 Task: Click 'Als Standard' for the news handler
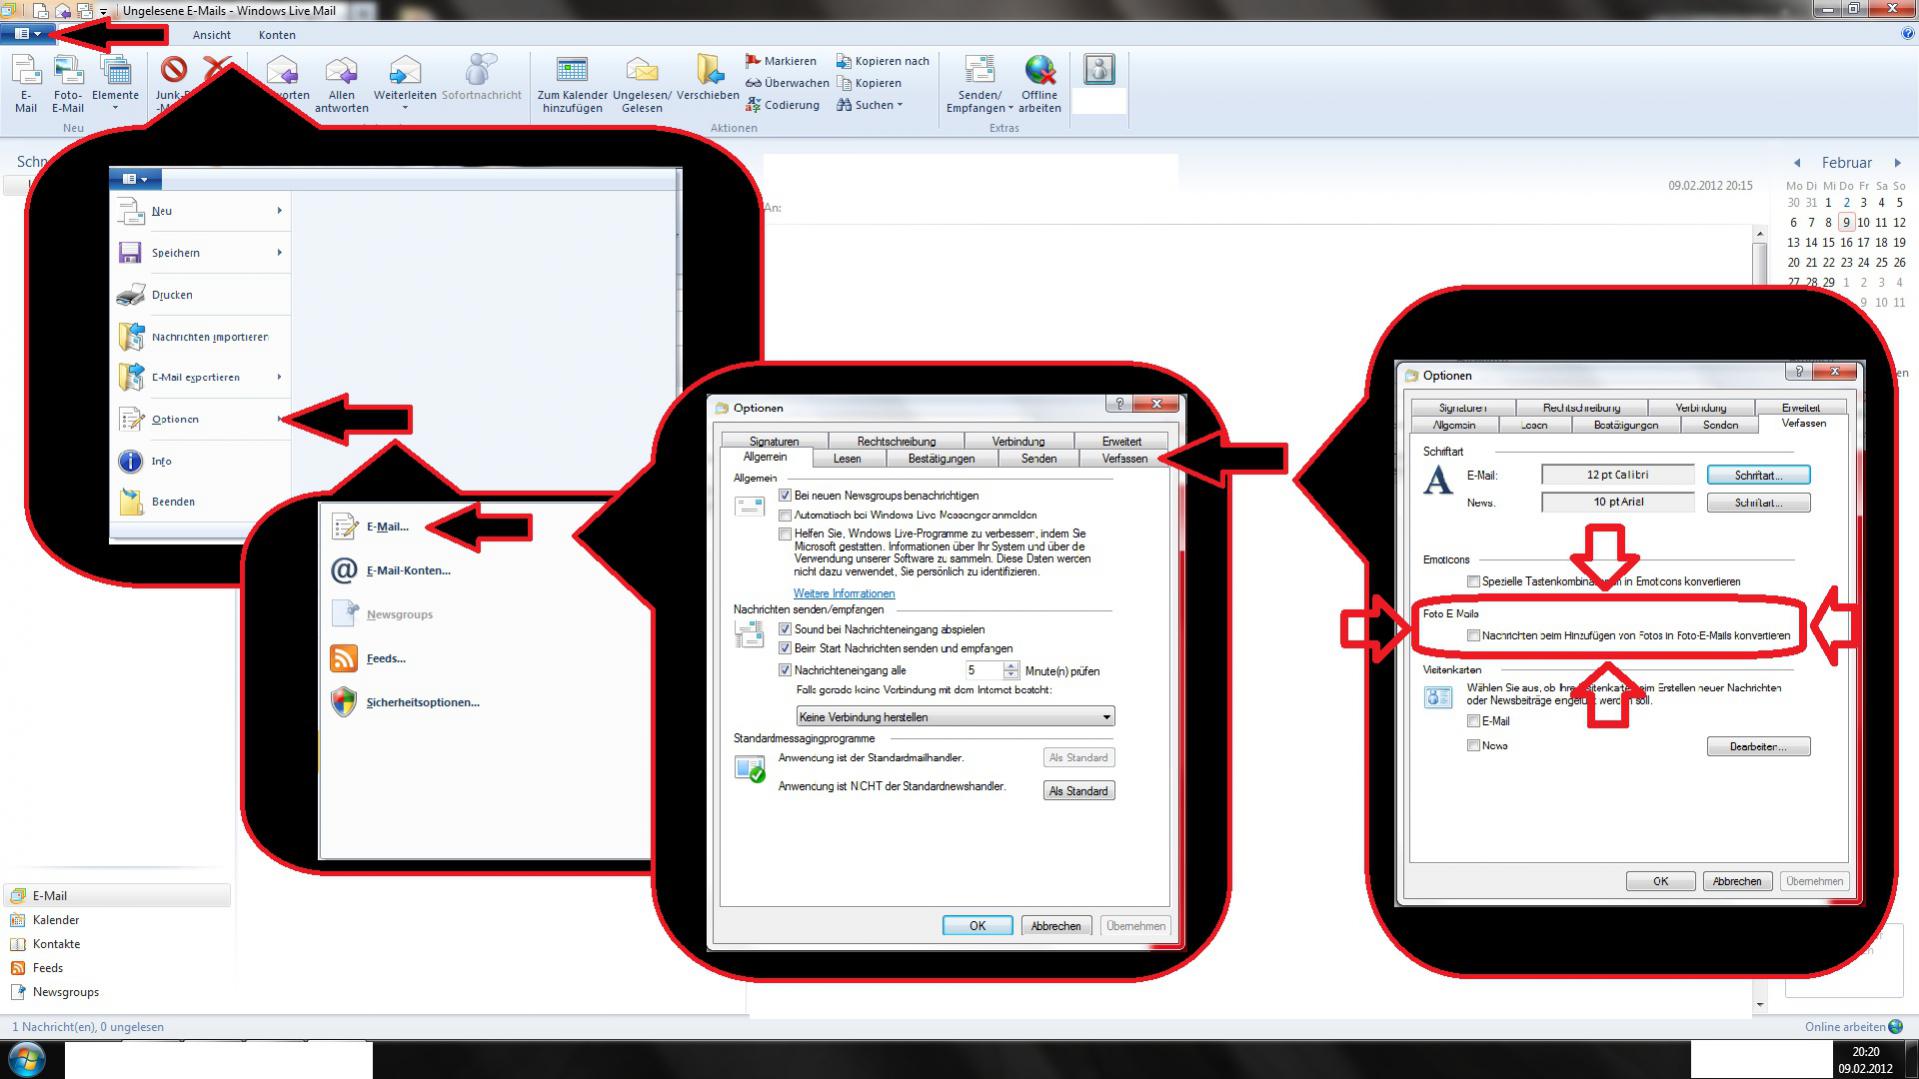1078,791
